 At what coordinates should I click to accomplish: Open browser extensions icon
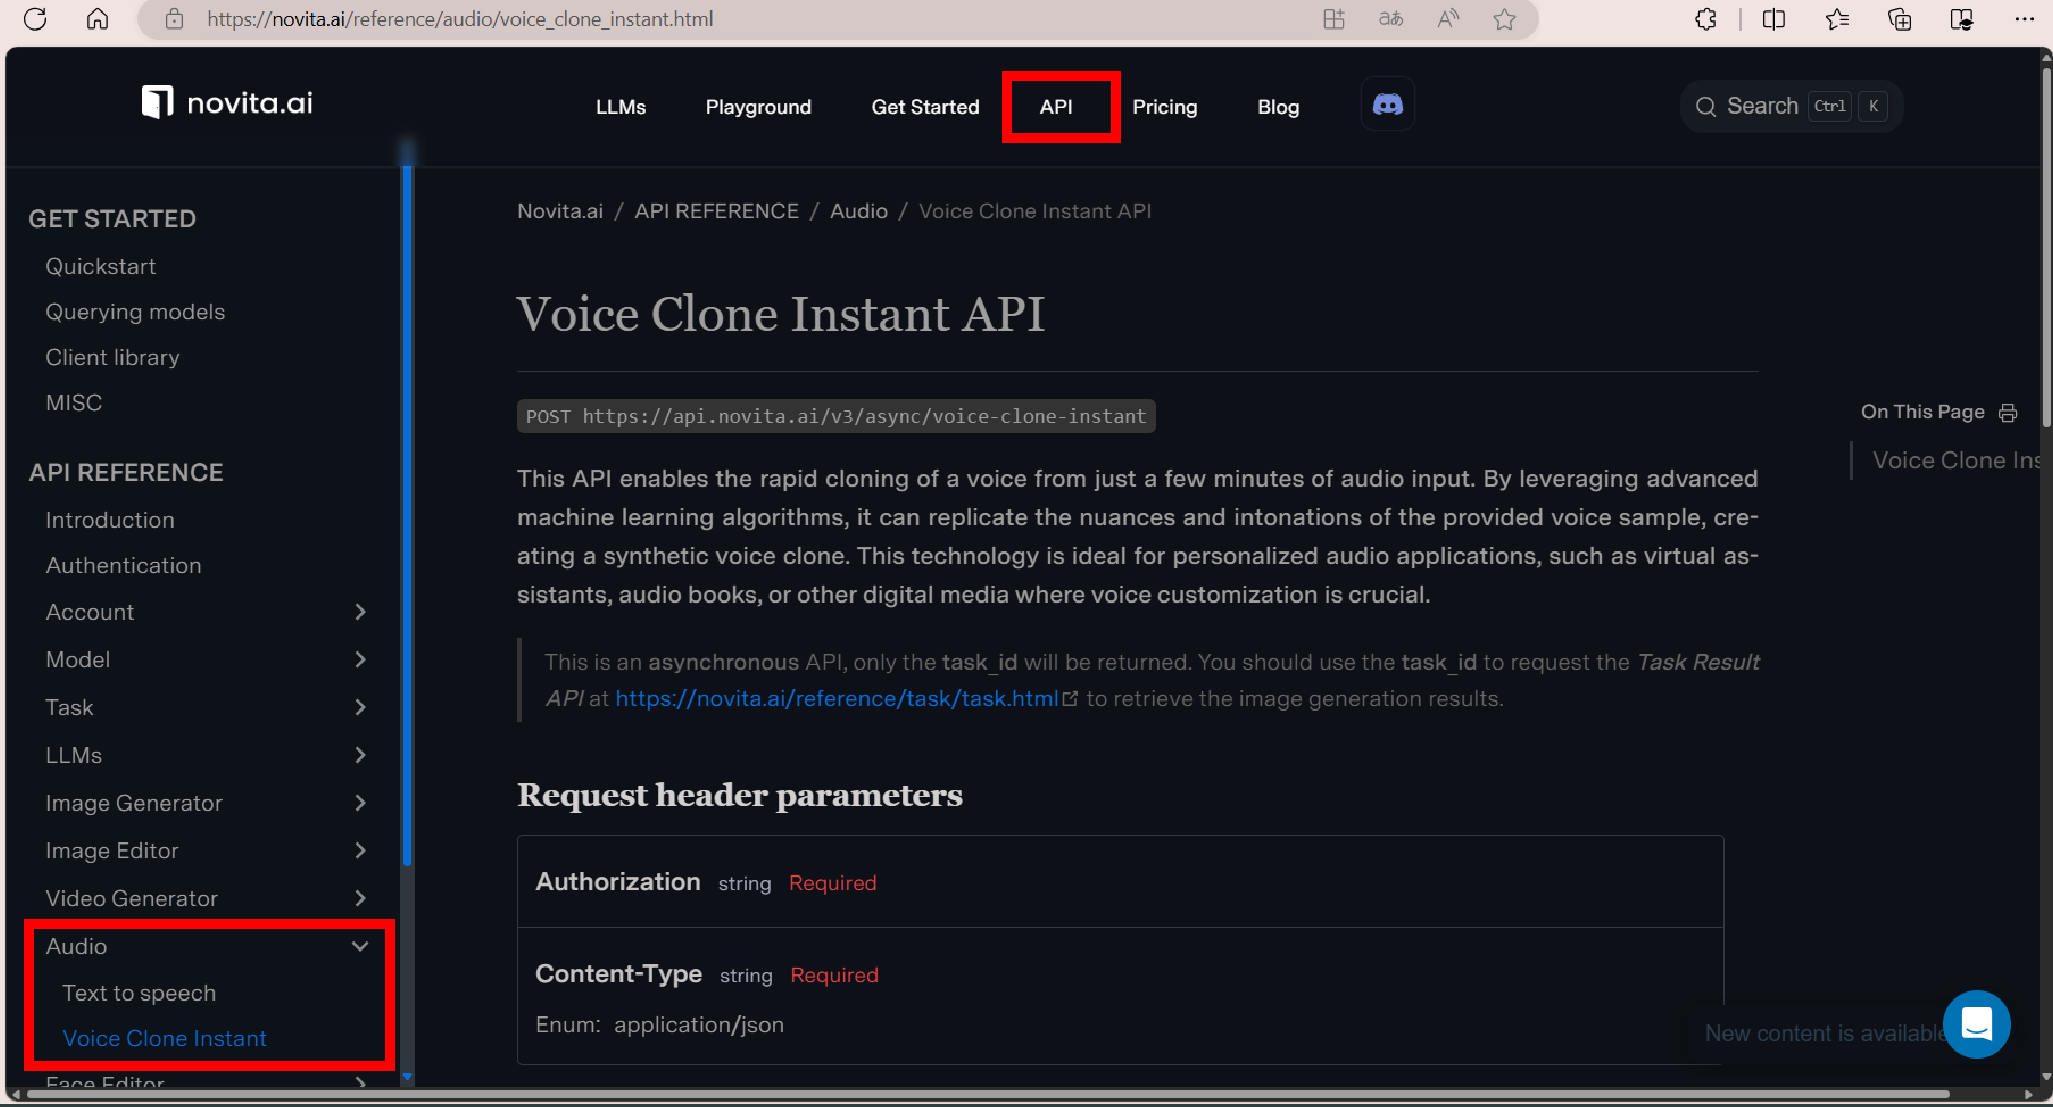1706,19
